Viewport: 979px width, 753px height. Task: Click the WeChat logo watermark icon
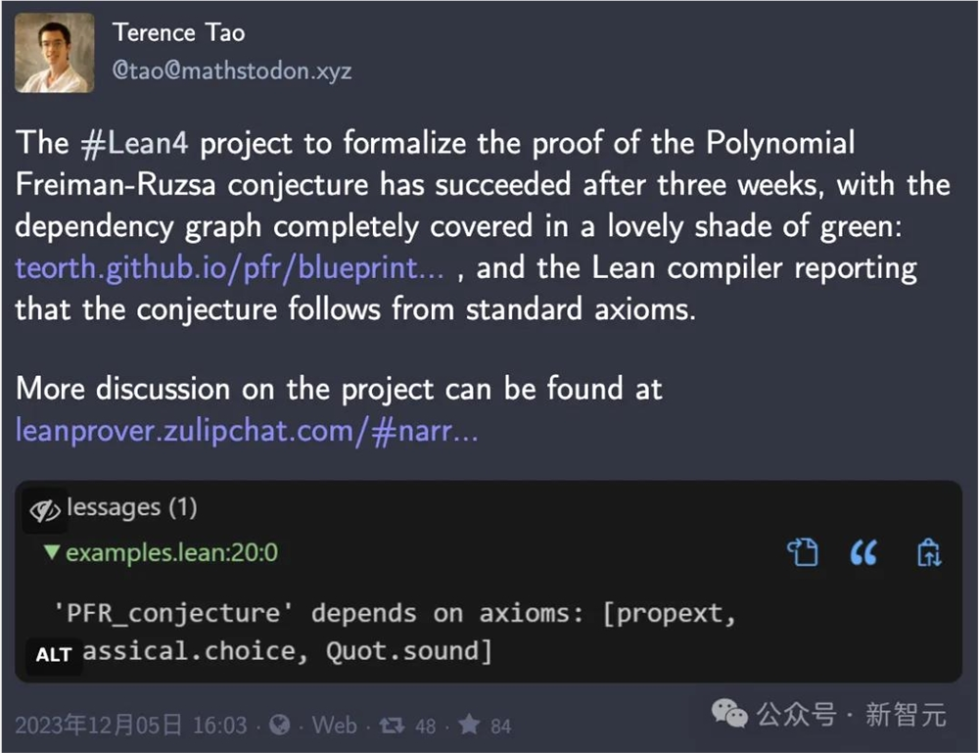[x=729, y=713]
